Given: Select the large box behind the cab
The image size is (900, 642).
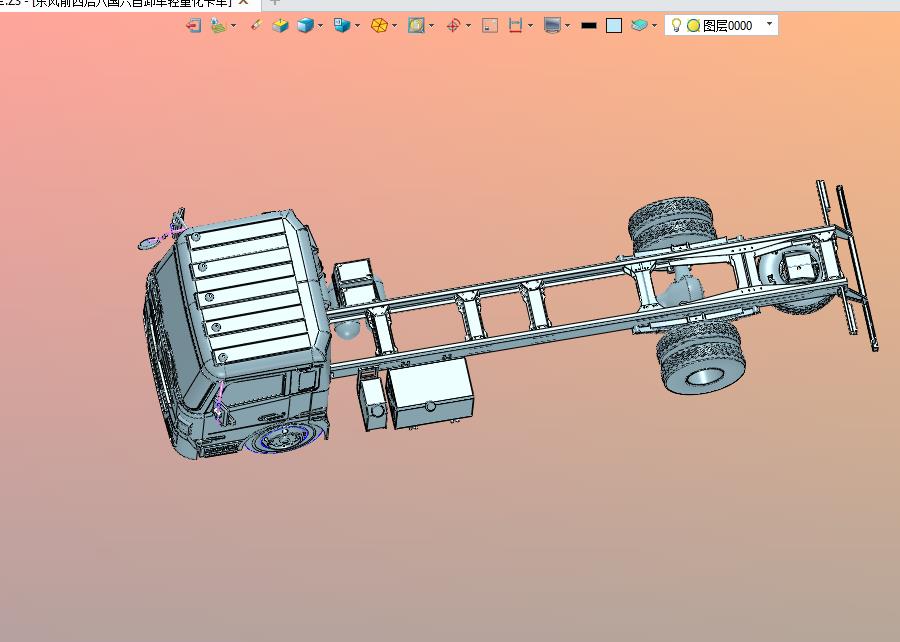Looking at the screenshot, I should [430, 393].
